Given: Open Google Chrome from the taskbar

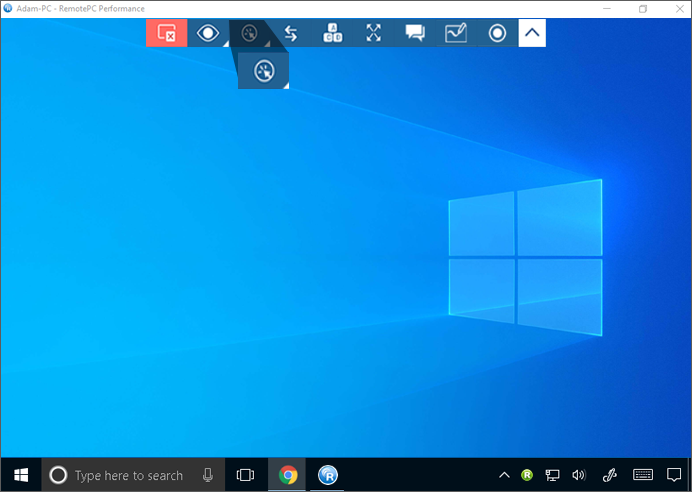Looking at the screenshot, I should (288, 475).
